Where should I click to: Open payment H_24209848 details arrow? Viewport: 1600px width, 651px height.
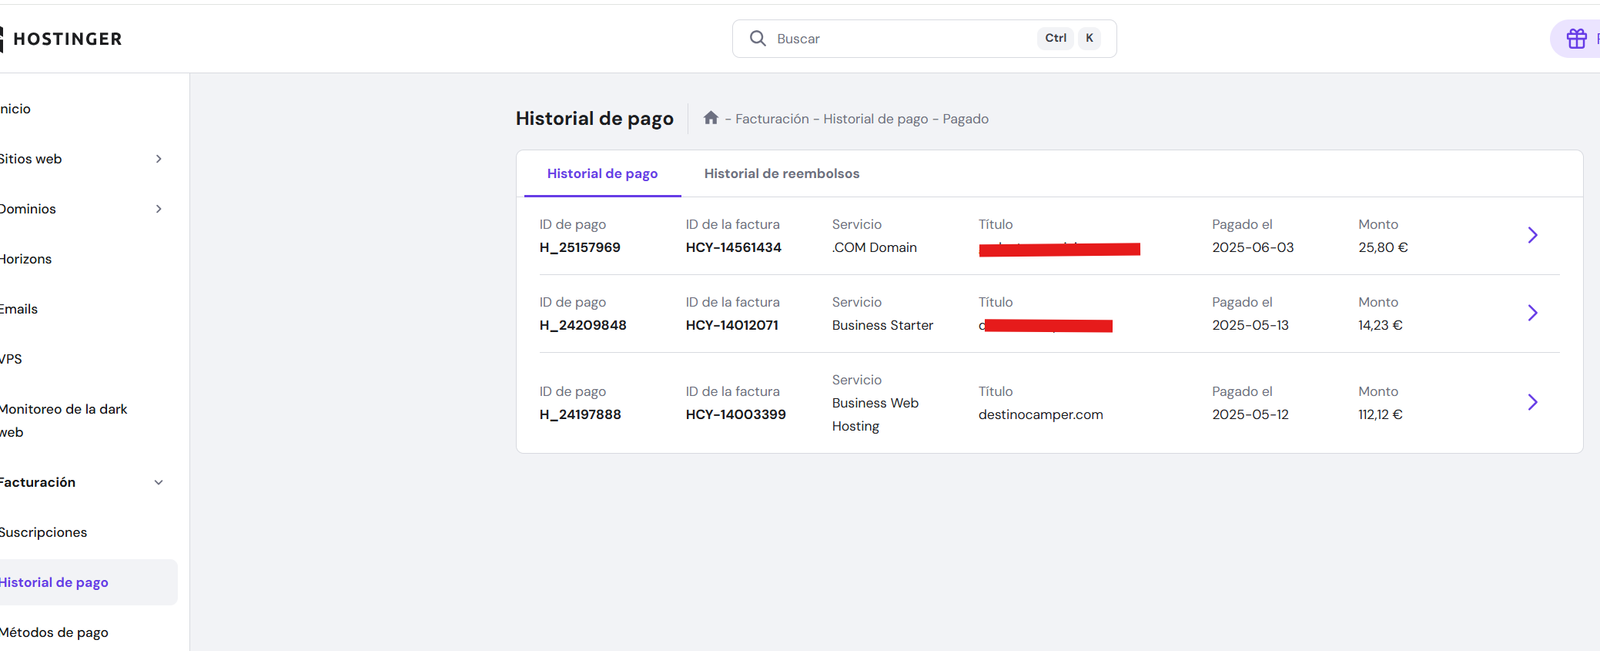click(x=1532, y=313)
